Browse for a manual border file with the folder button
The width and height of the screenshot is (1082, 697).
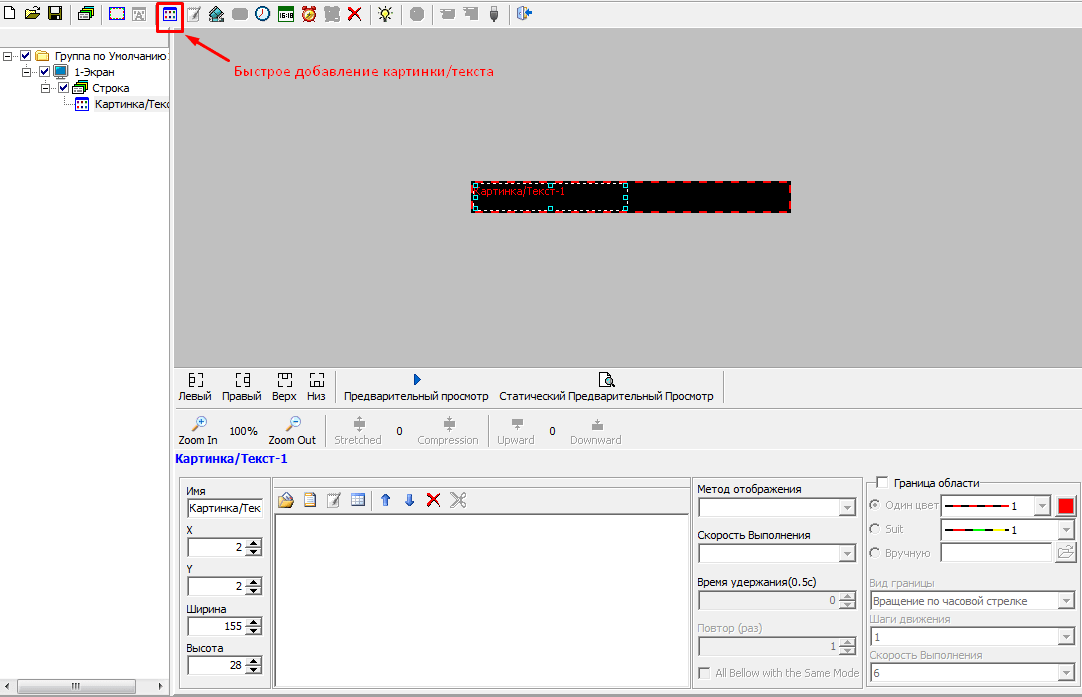click(x=1065, y=552)
